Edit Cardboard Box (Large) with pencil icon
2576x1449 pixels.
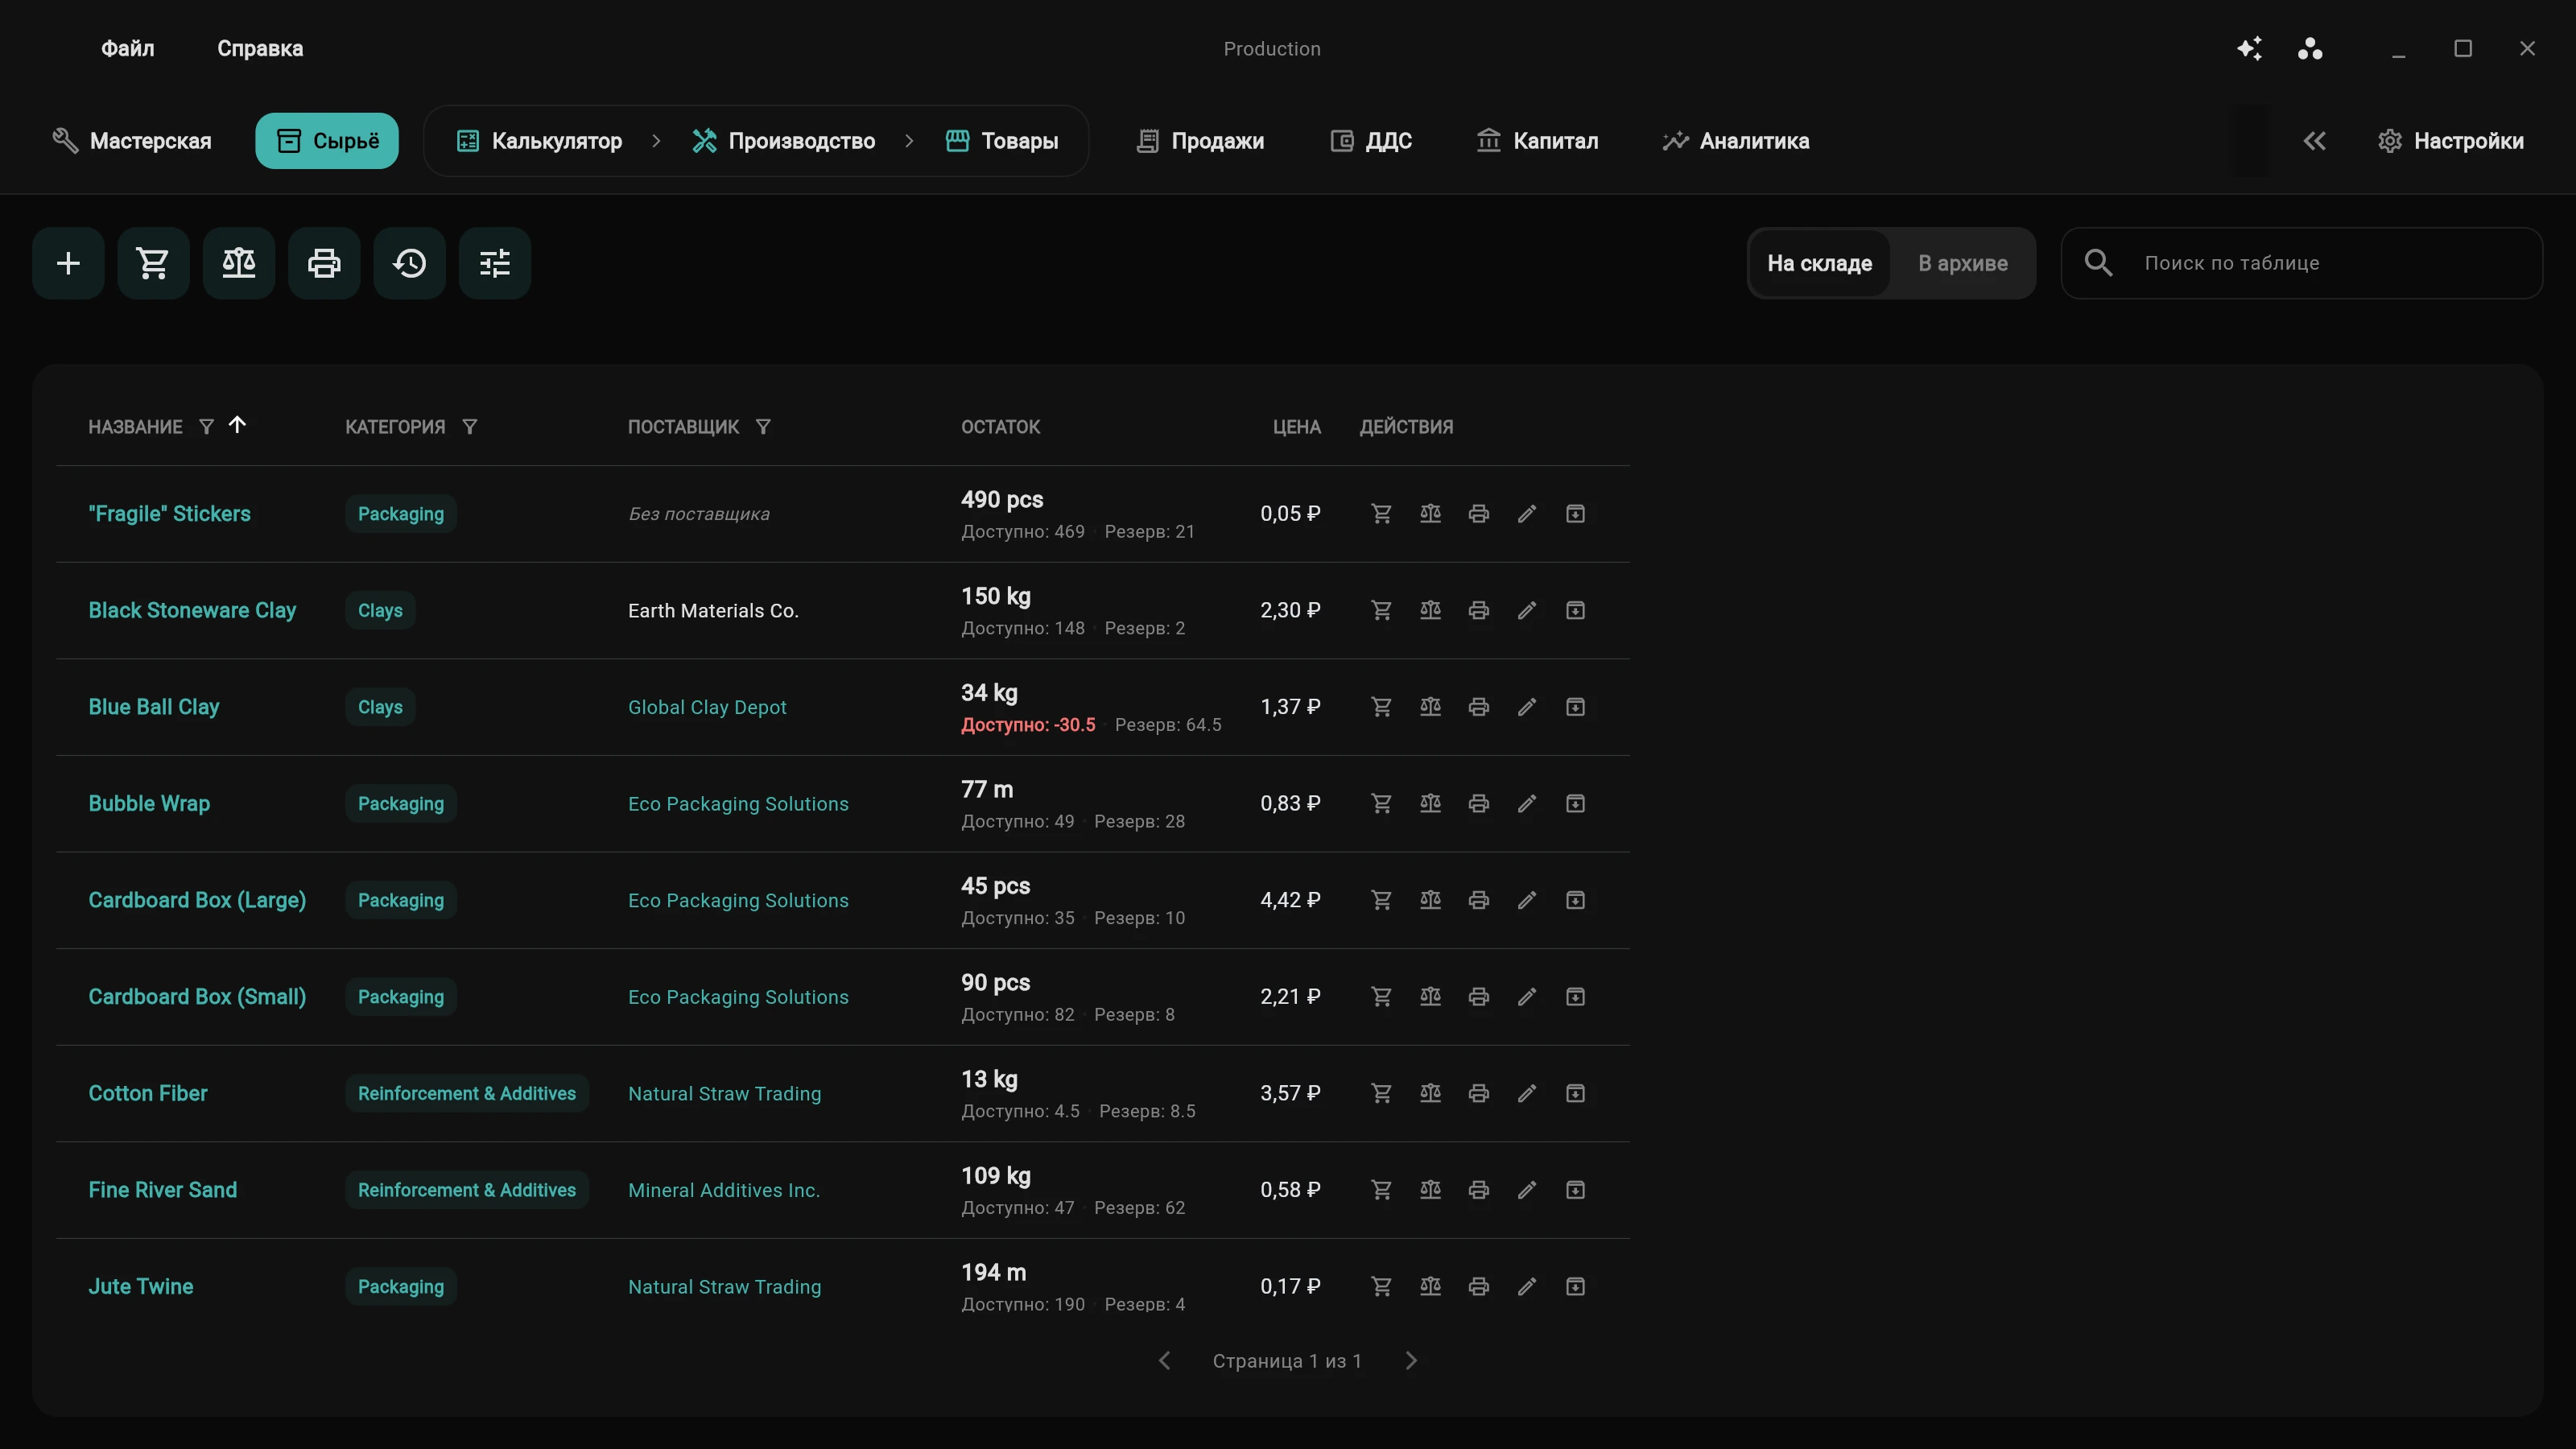tap(1526, 900)
